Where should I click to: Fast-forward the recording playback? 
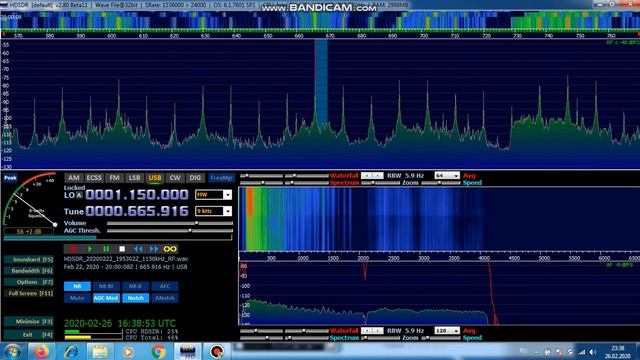pos(154,249)
